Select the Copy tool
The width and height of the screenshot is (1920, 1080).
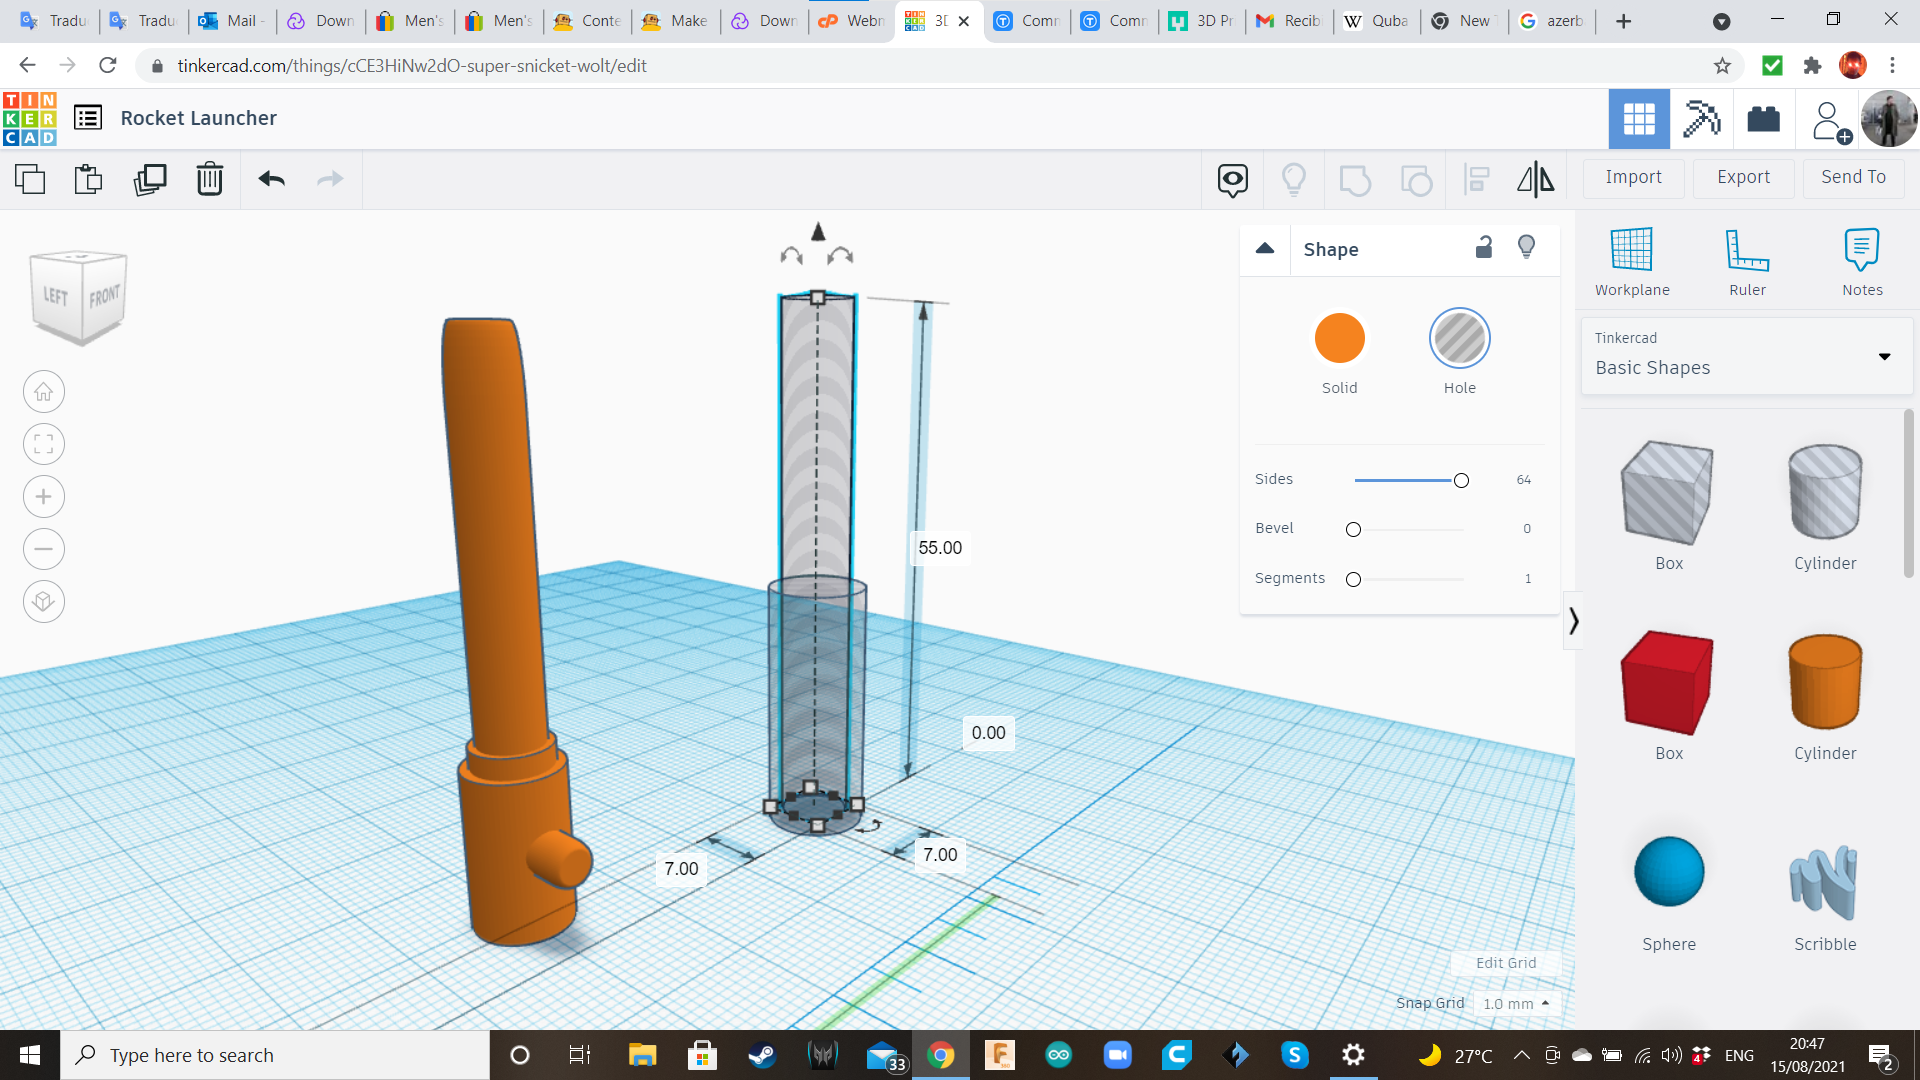[30, 180]
